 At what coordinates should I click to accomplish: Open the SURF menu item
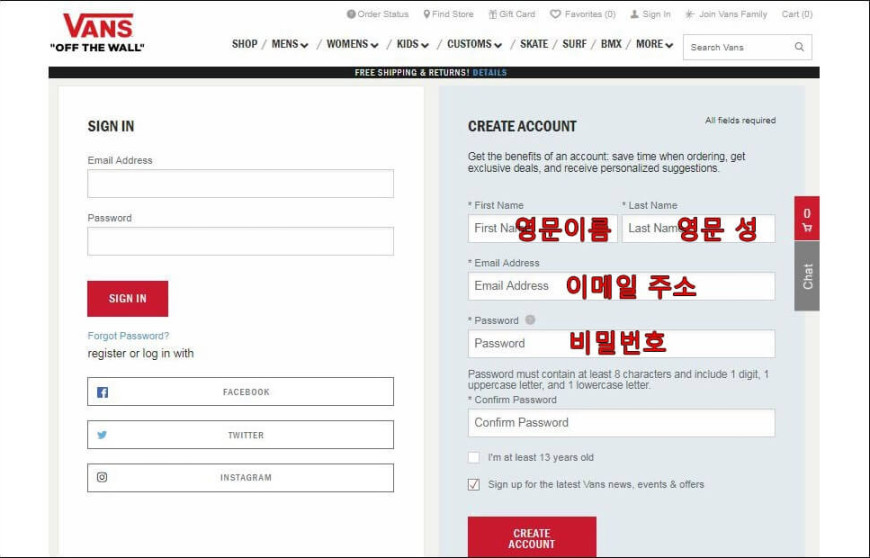click(x=574, y=44)
